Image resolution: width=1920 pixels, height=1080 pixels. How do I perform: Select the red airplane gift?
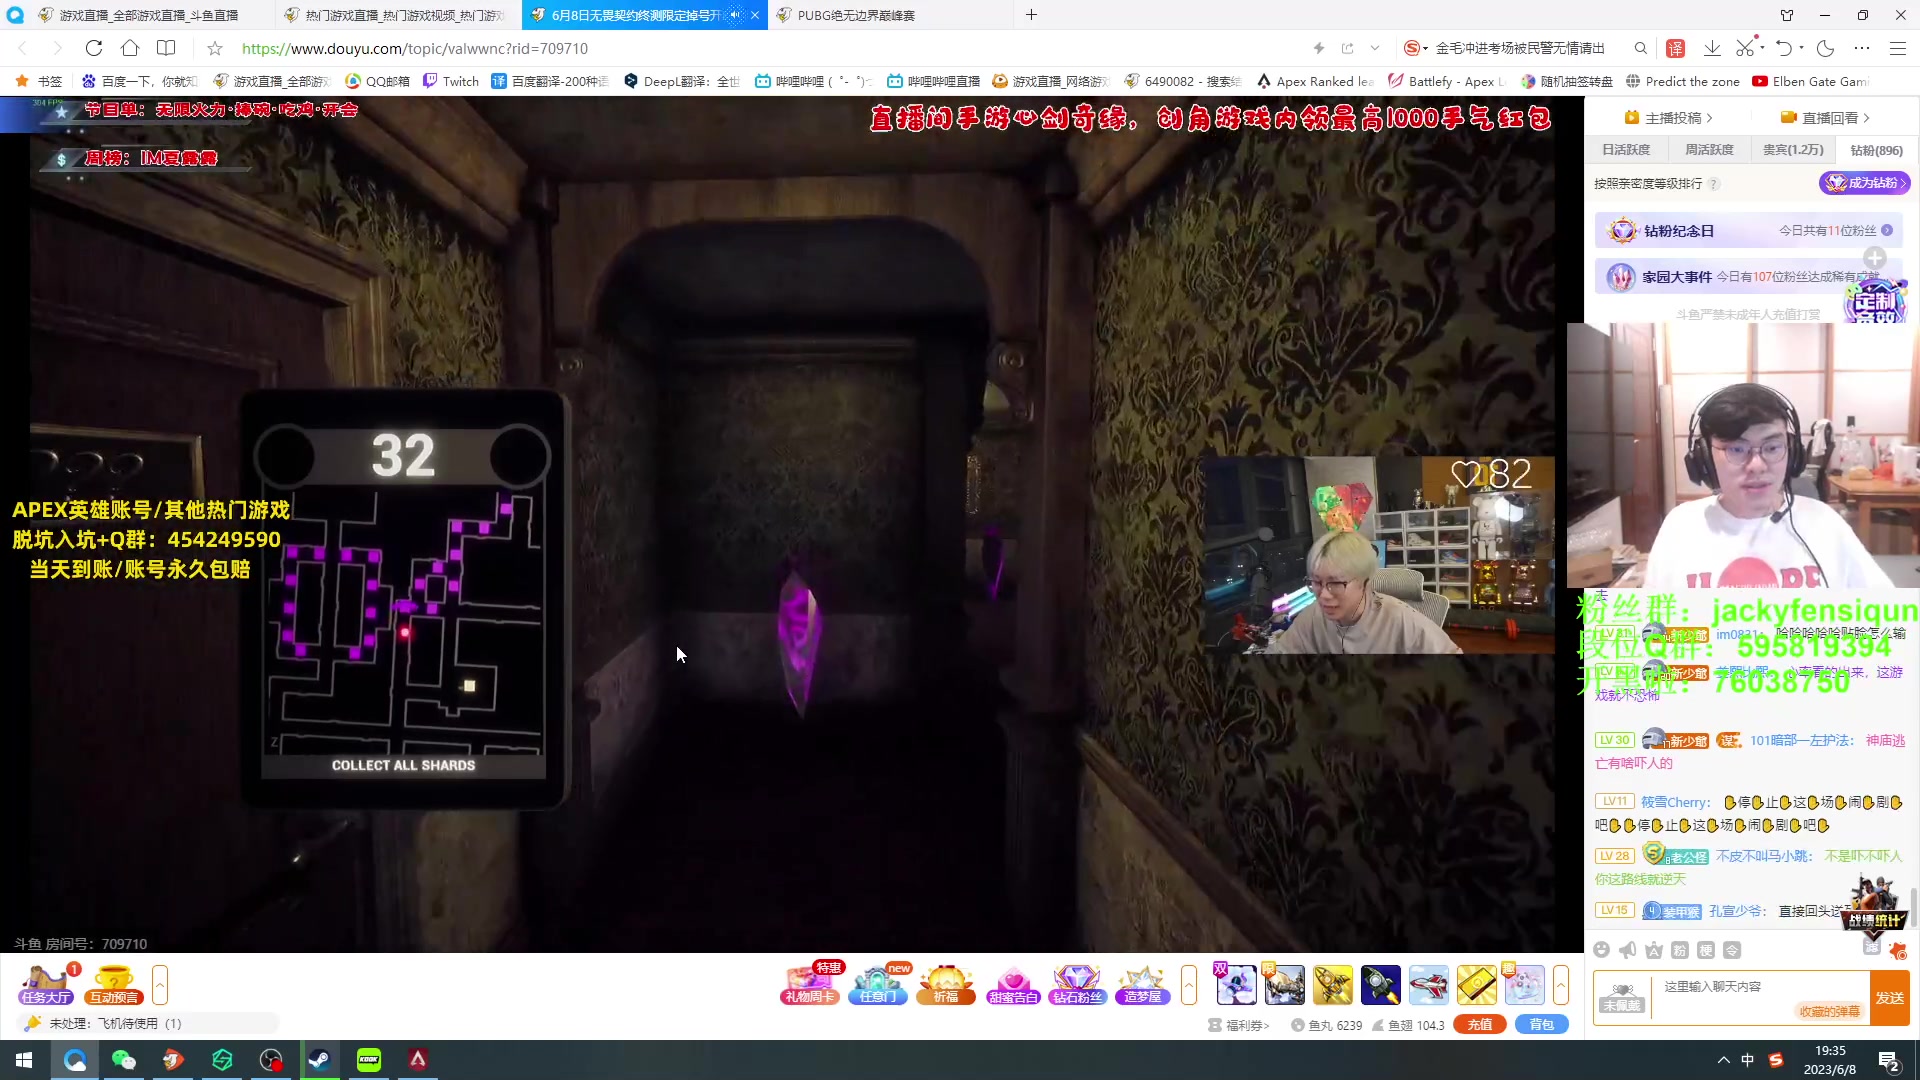point(1428,985)
